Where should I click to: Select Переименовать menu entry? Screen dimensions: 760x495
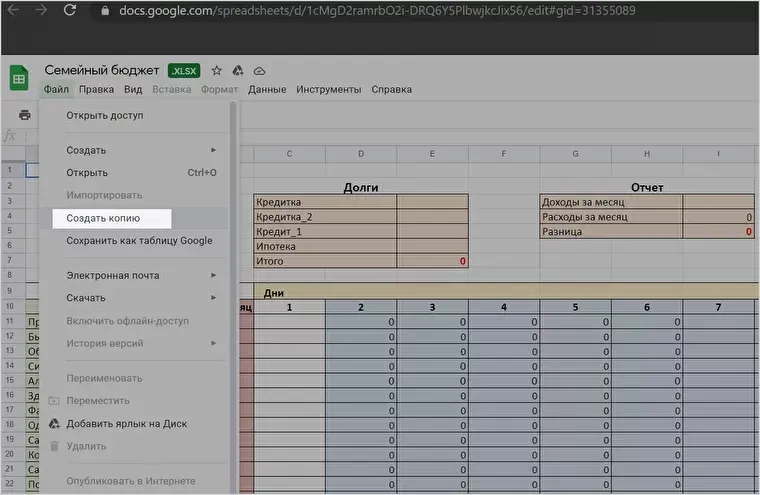(x=134, y=378)
